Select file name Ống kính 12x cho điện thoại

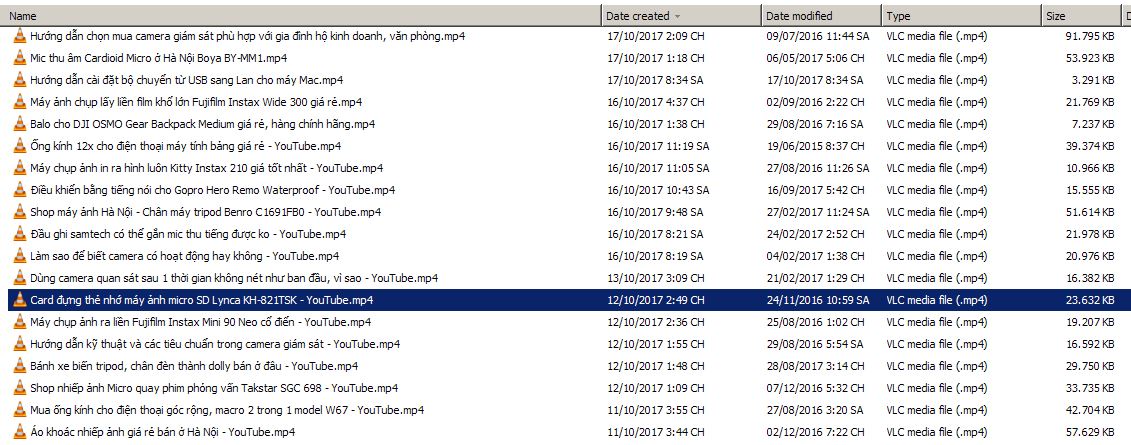coord(185,146)
